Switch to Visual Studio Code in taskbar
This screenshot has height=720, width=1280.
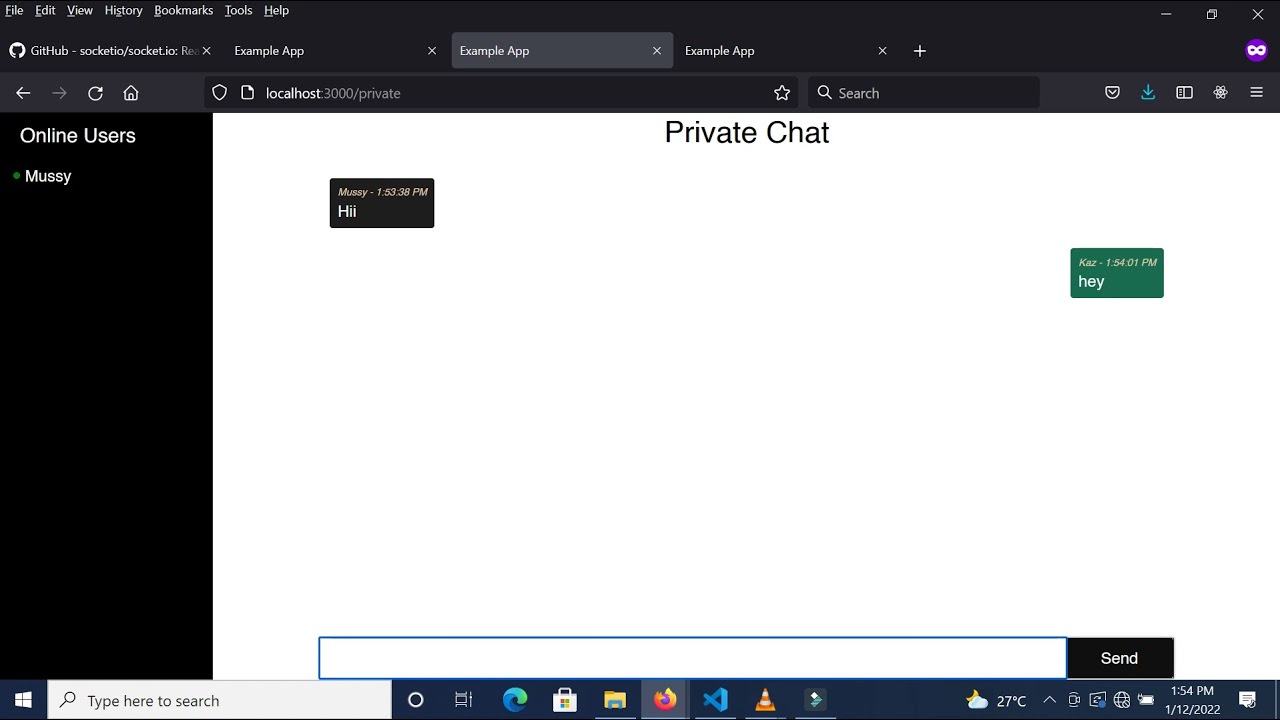coord(715,700)
